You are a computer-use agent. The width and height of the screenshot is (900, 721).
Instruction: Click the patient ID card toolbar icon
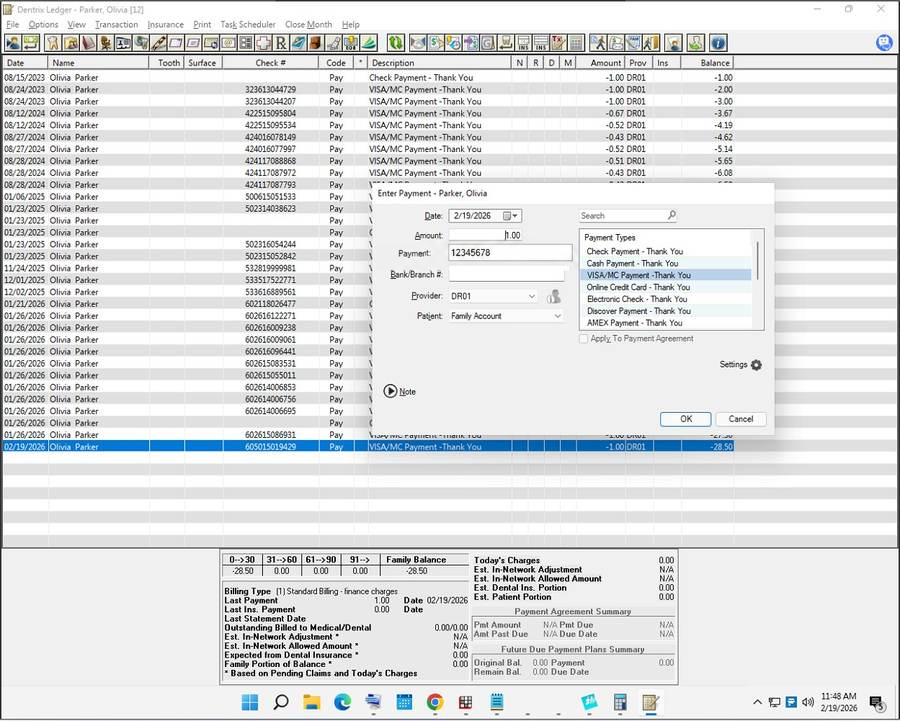(123, 43)
